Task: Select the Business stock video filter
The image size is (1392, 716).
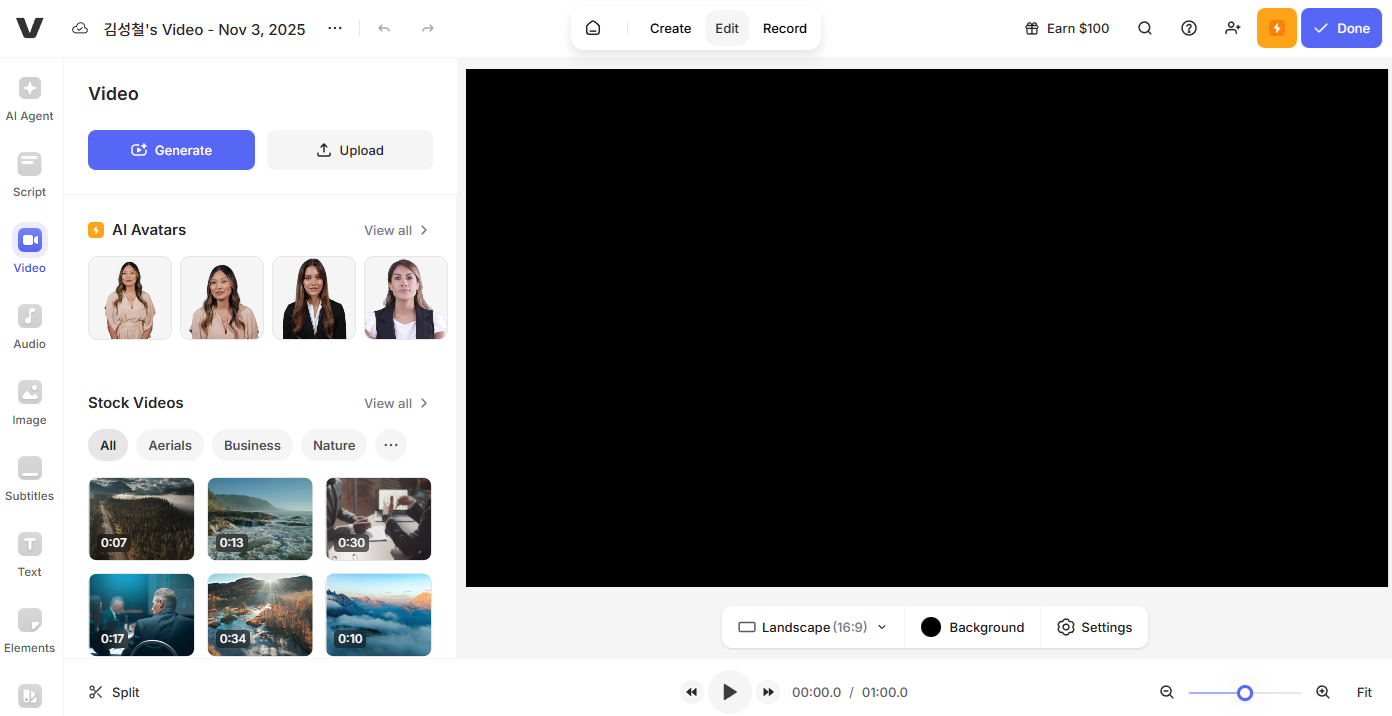Action: coord(252,445)
